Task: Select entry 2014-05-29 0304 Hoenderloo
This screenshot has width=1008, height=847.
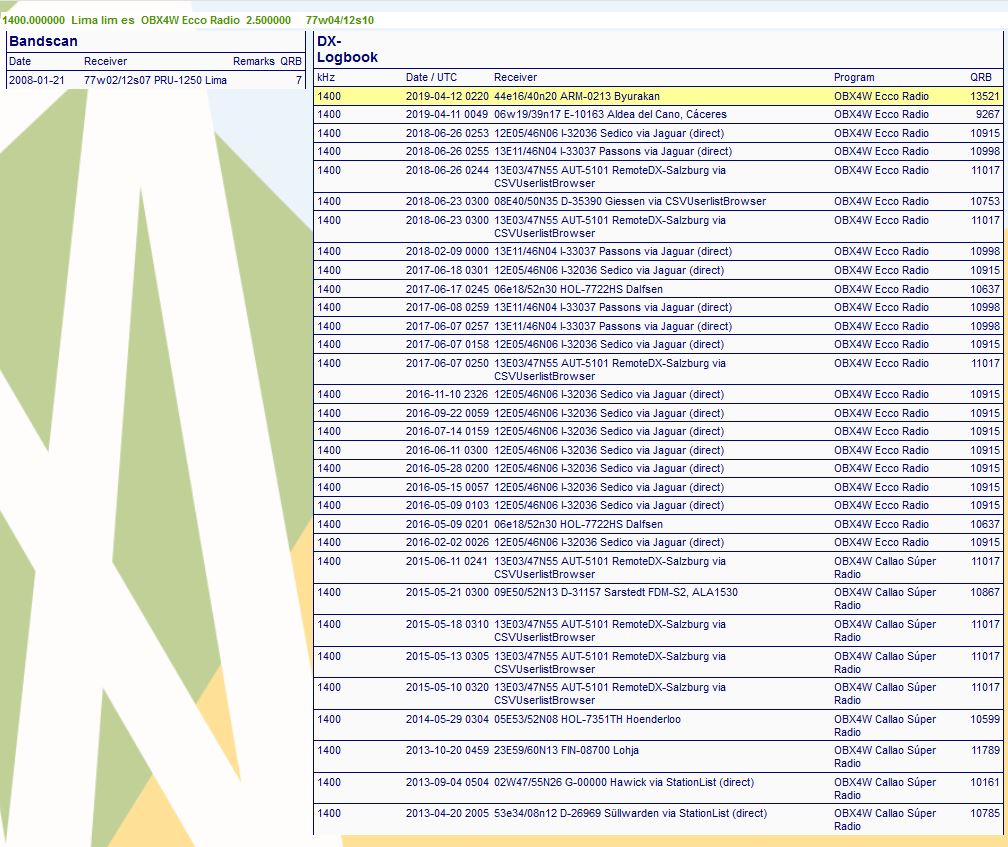Action: (x=658, y=726)
